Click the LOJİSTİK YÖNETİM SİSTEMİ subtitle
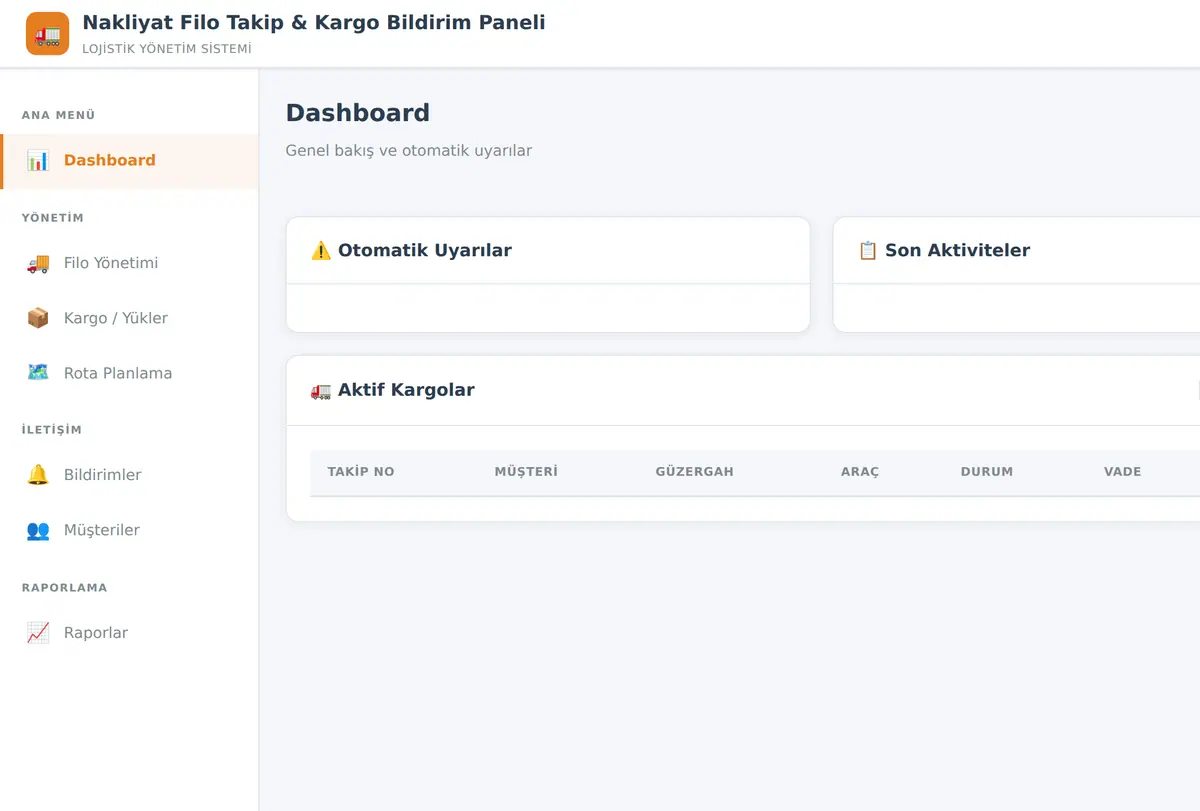 (x=167, y=49)
